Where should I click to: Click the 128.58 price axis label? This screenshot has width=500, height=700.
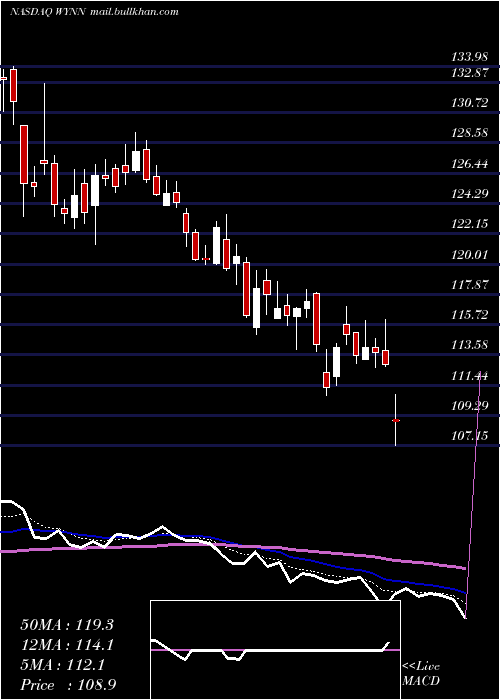470,133
